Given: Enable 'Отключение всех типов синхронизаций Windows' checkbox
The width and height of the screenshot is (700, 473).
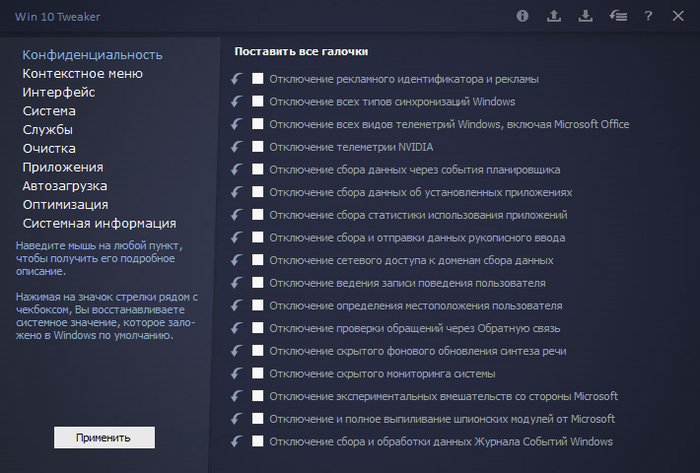Looking at the screenshot, I should (258, 101).
